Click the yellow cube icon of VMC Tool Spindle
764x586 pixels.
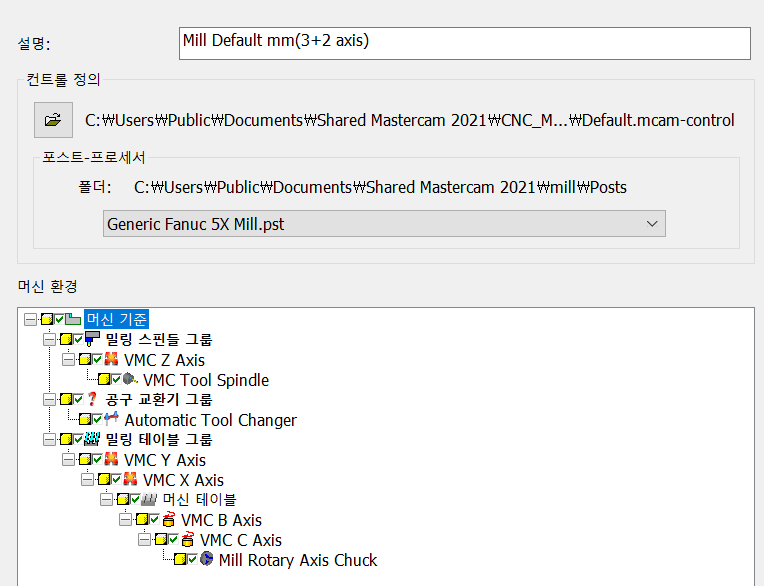[104, 379]
